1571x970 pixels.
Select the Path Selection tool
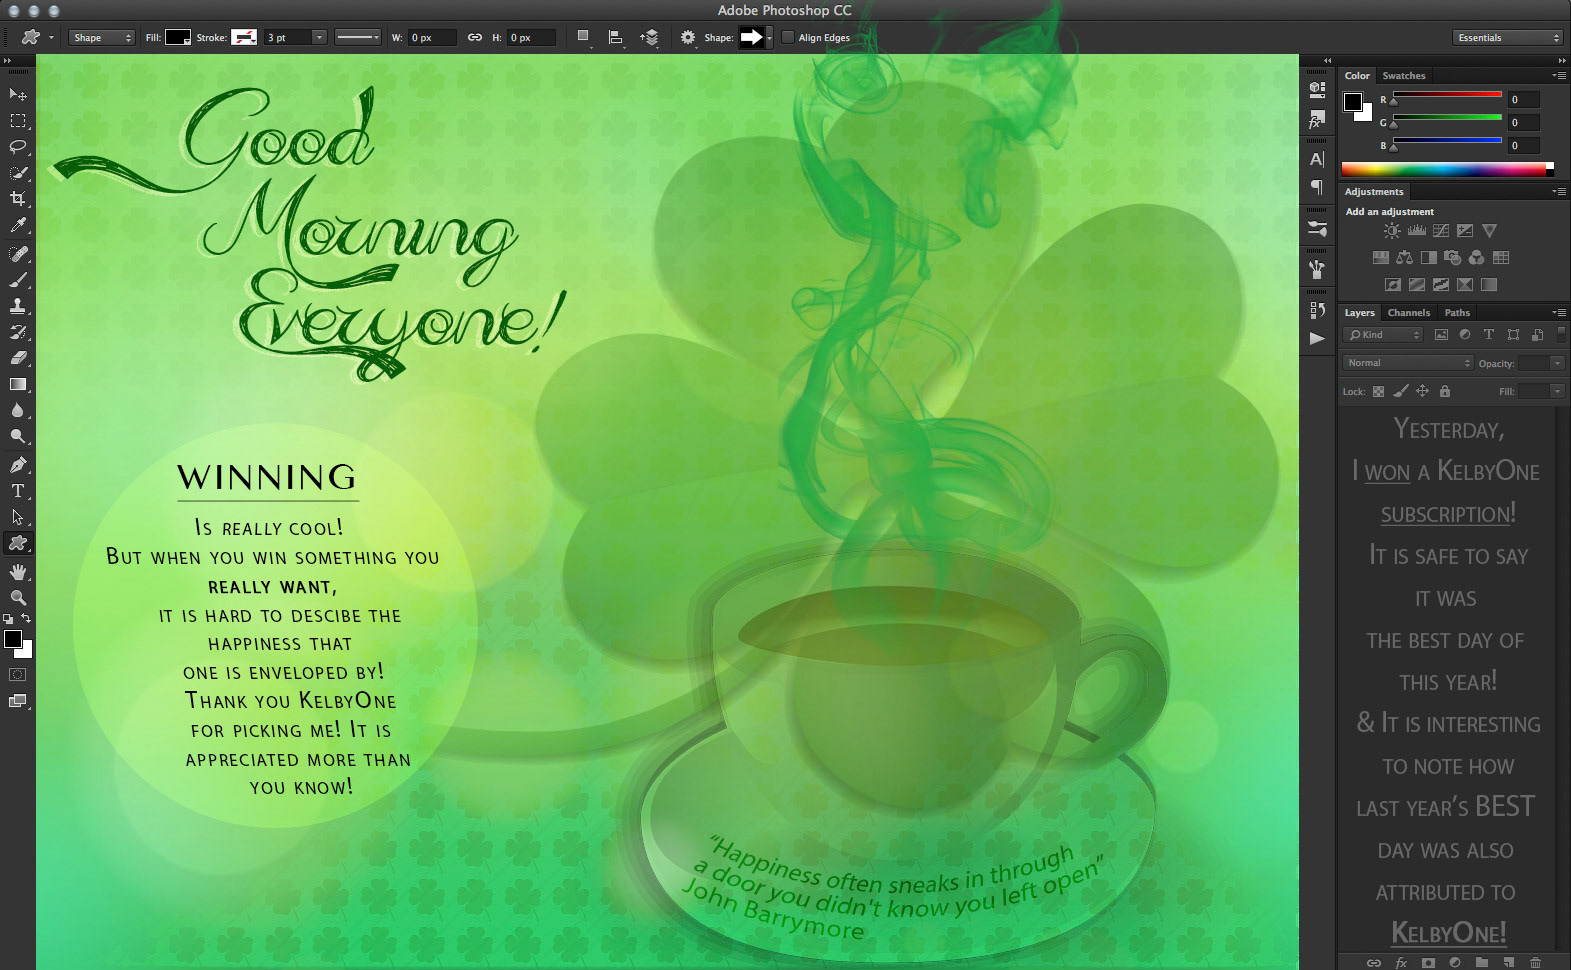[18, 517]
